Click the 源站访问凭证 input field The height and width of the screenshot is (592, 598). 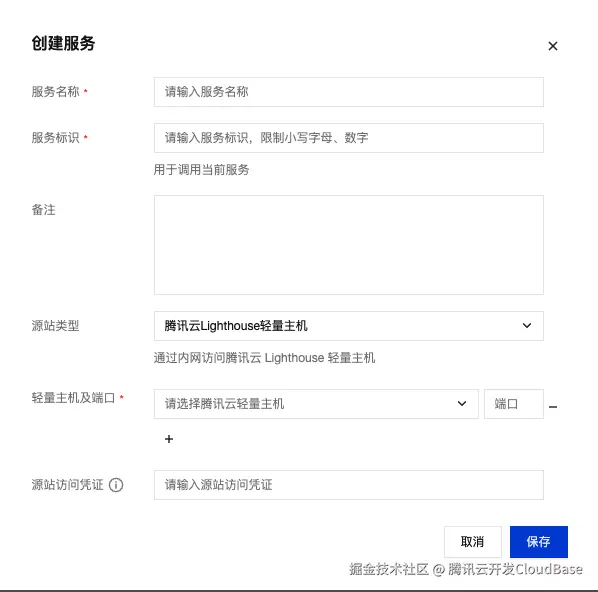click(x=349, y=485)
